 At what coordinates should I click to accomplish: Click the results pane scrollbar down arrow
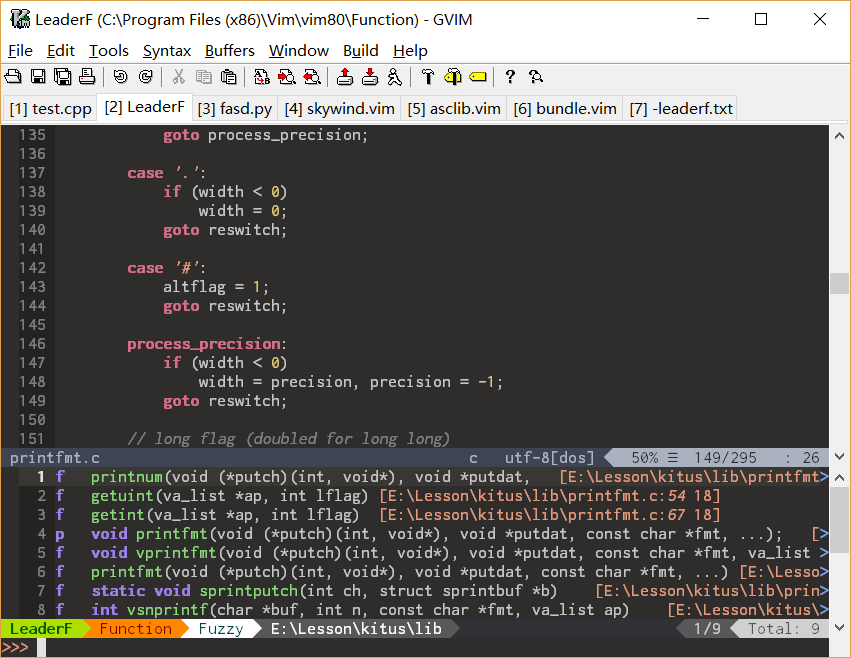(x=839, y=628)
